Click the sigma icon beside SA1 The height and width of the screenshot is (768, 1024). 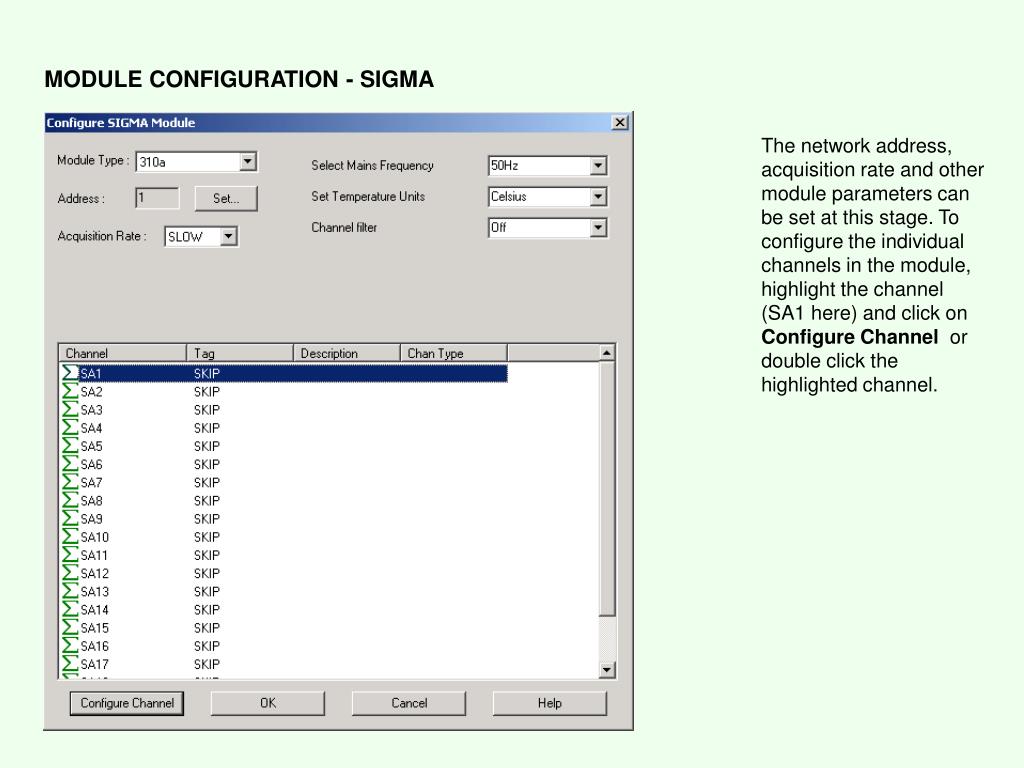pyautogui.click(x=70, y=373)
